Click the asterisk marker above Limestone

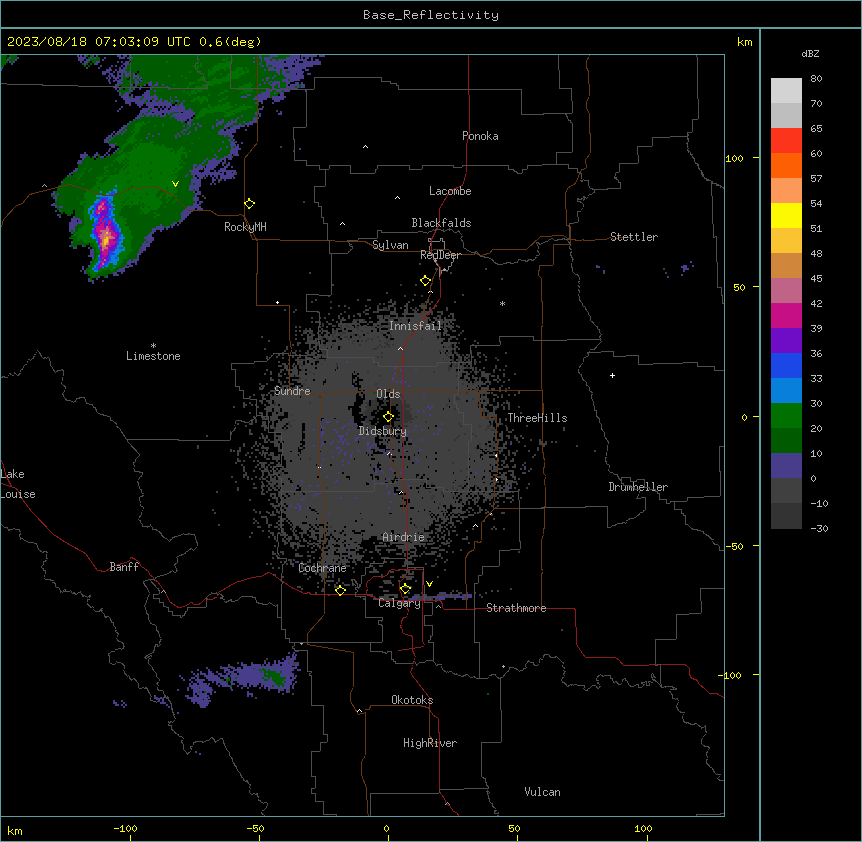(x=153, y=346)
